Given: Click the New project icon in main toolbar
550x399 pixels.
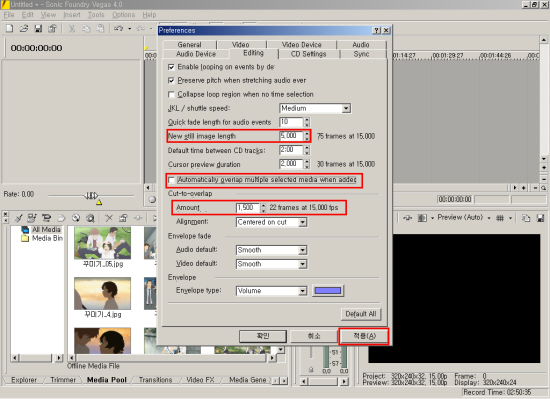Looking at the screenshot, I should coord(9,28).
